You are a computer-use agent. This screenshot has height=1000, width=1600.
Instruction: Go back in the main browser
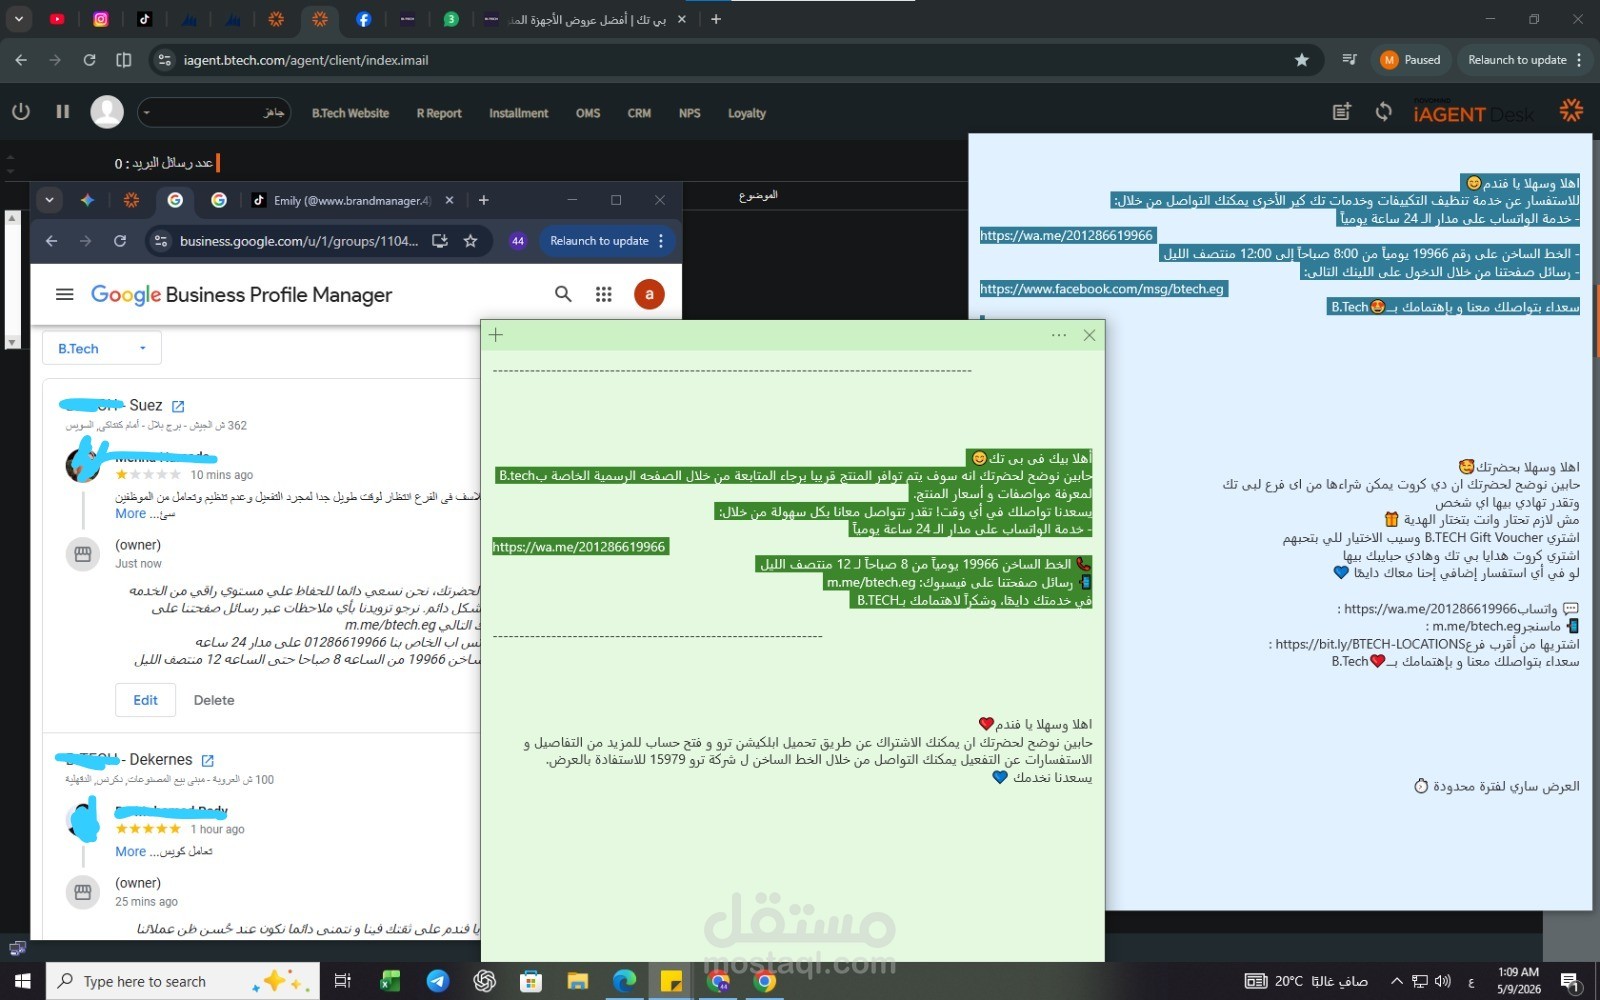point(21,60)
